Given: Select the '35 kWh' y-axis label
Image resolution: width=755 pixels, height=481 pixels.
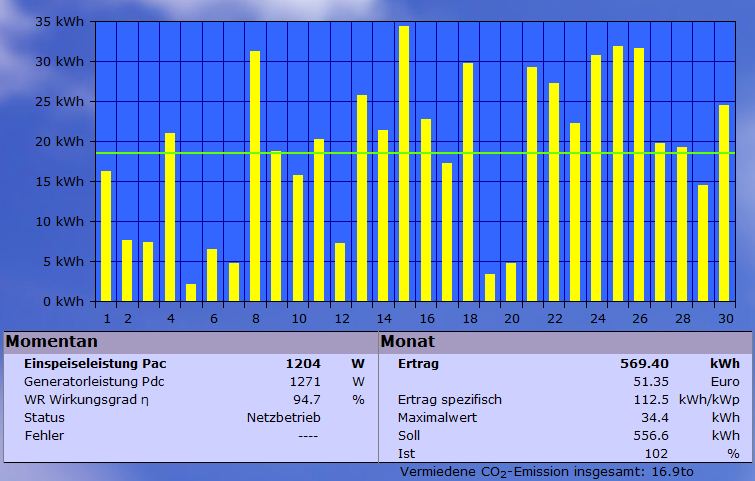Looking at the screenshot, I should (x=59, y=22).
